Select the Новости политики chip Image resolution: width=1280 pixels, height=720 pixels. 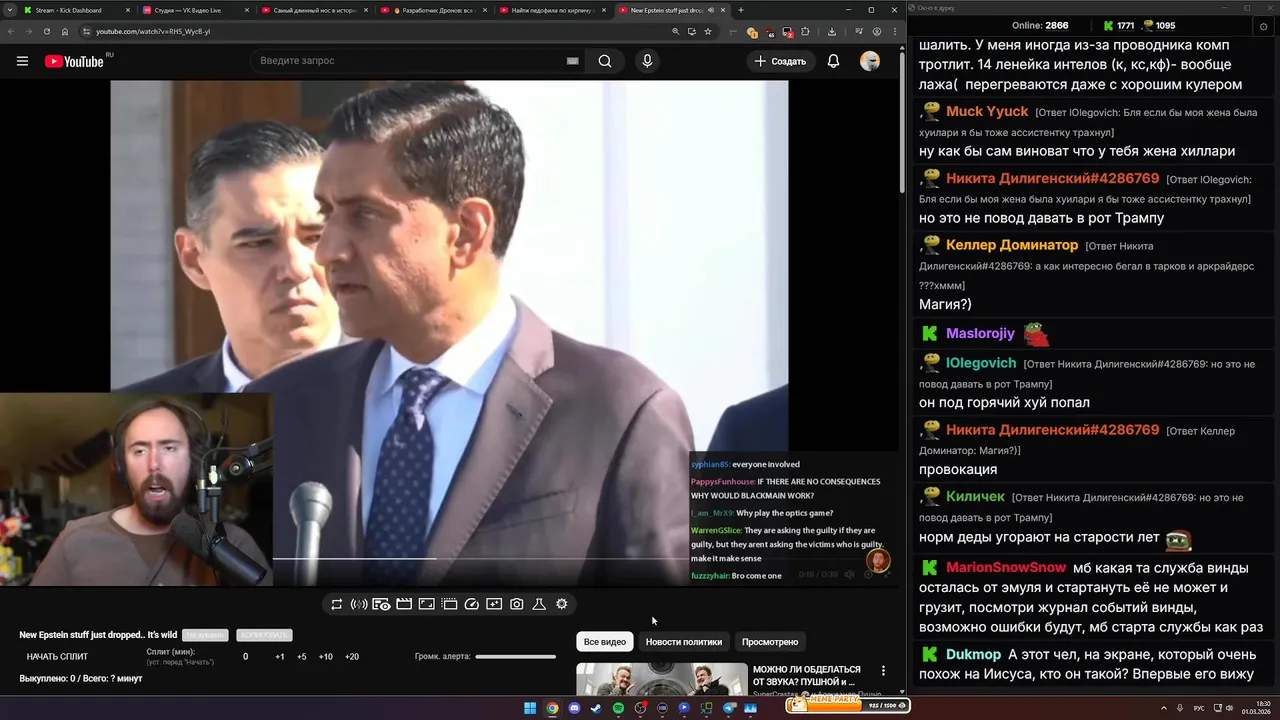(x=684, y=642)
